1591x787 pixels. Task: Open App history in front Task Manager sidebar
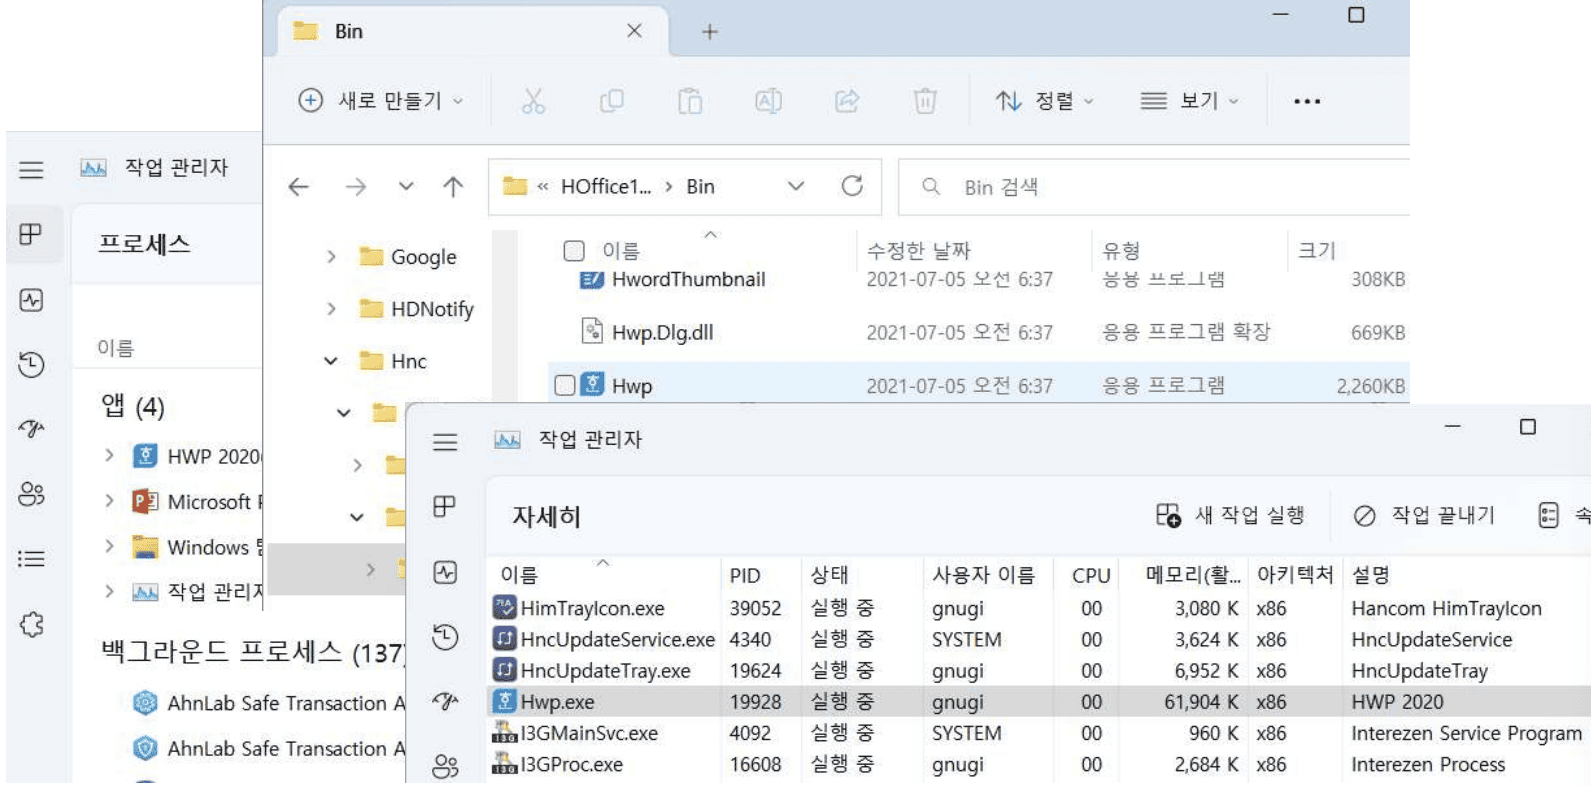[445, 637]
